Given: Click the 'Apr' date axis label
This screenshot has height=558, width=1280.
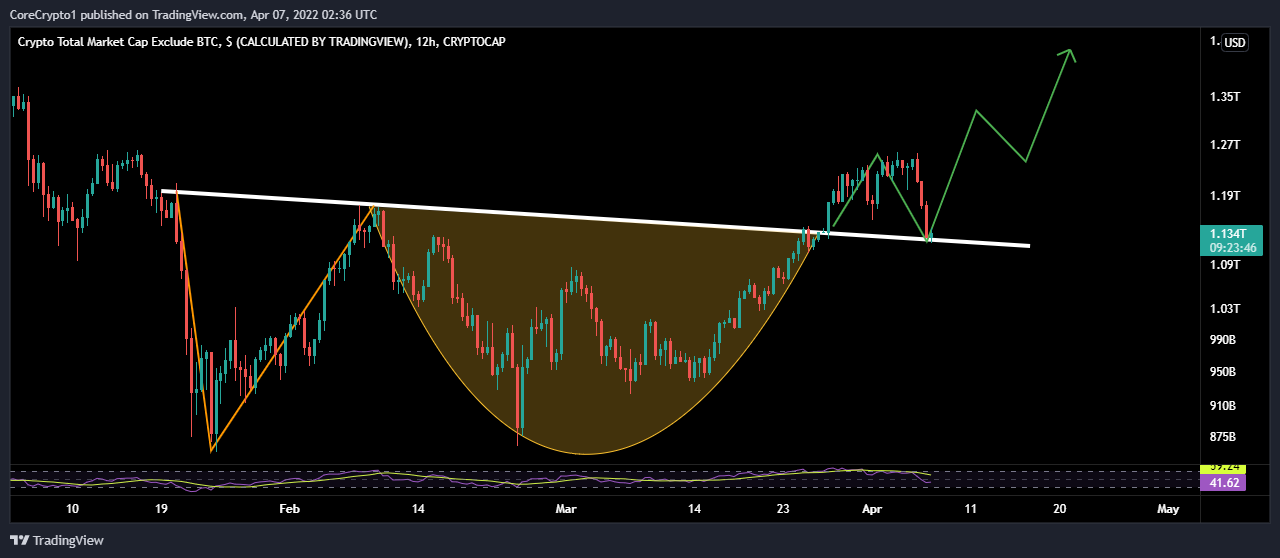Looking at the screenshot, I should [873, 509].
